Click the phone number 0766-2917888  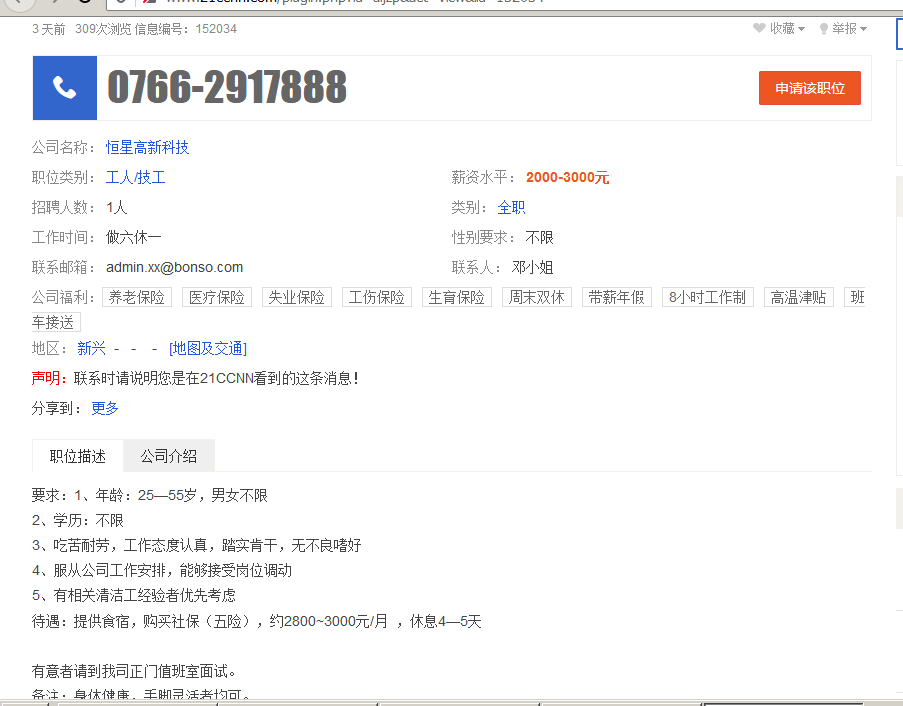[227, 88]
